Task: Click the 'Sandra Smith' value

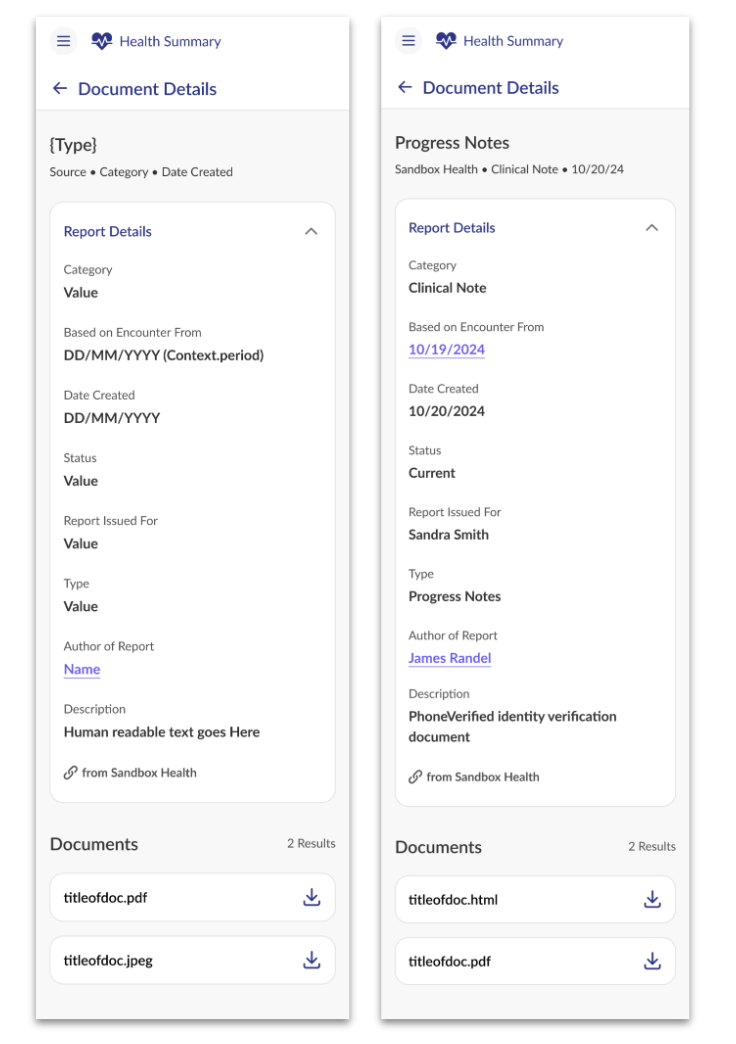Action: click(x=448, y=535)
